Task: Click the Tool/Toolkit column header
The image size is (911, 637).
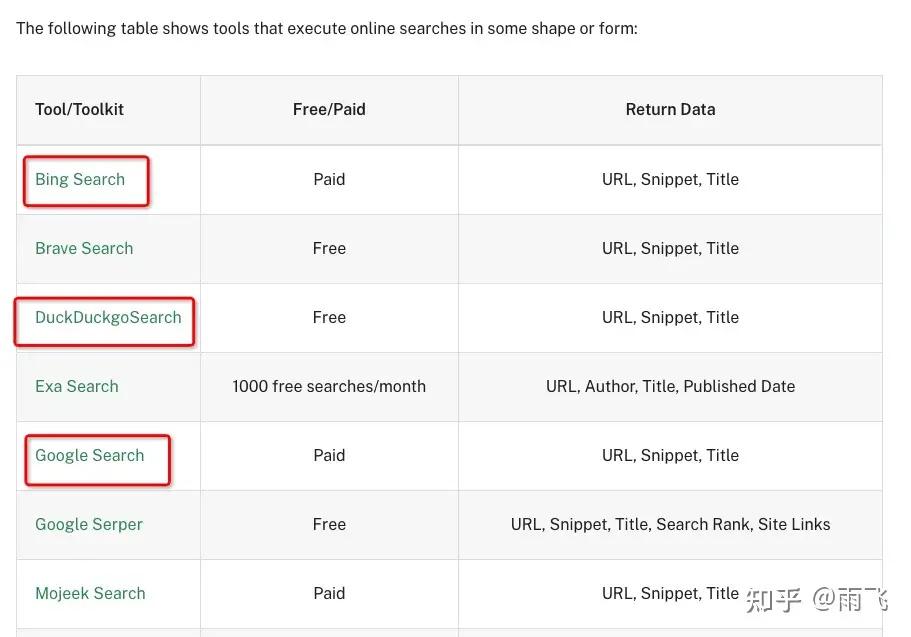Action: tap(80, 110)
